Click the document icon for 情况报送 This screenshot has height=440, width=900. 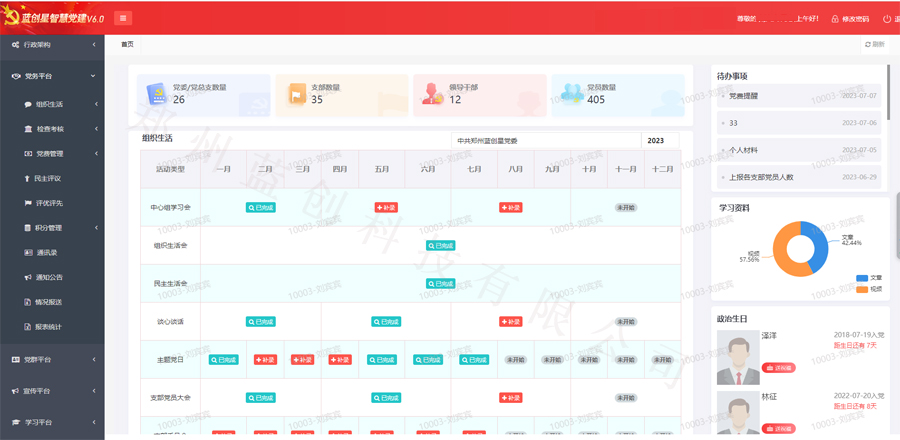coord(27,302)
